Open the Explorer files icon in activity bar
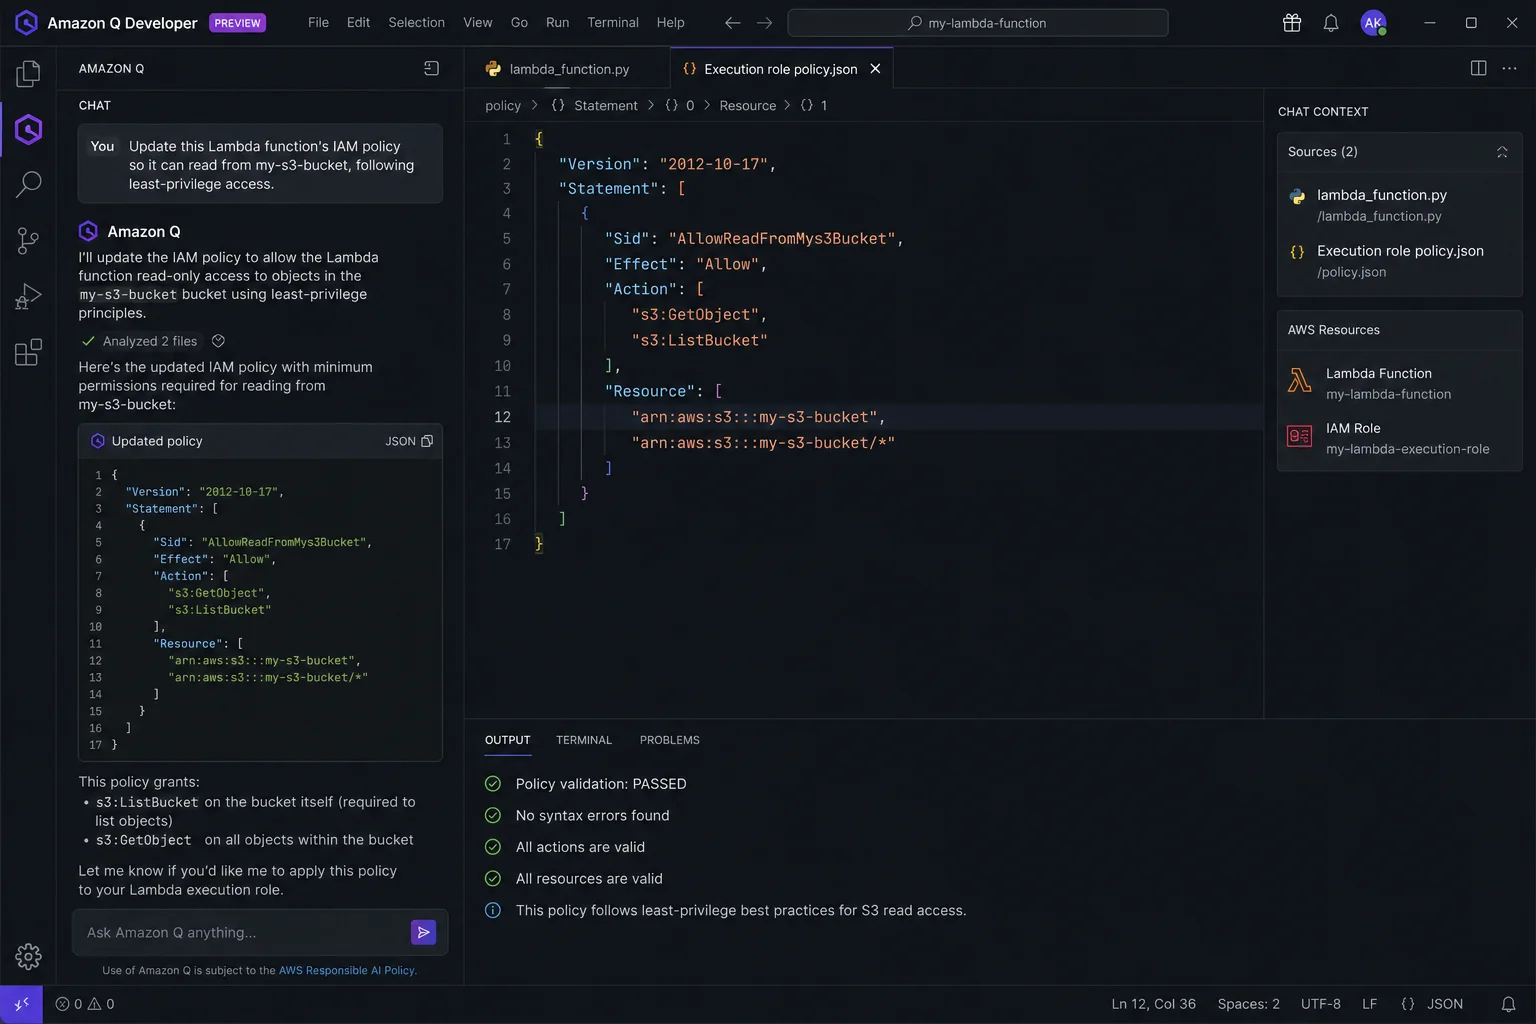The image size is (1536, 1024). 28,73
